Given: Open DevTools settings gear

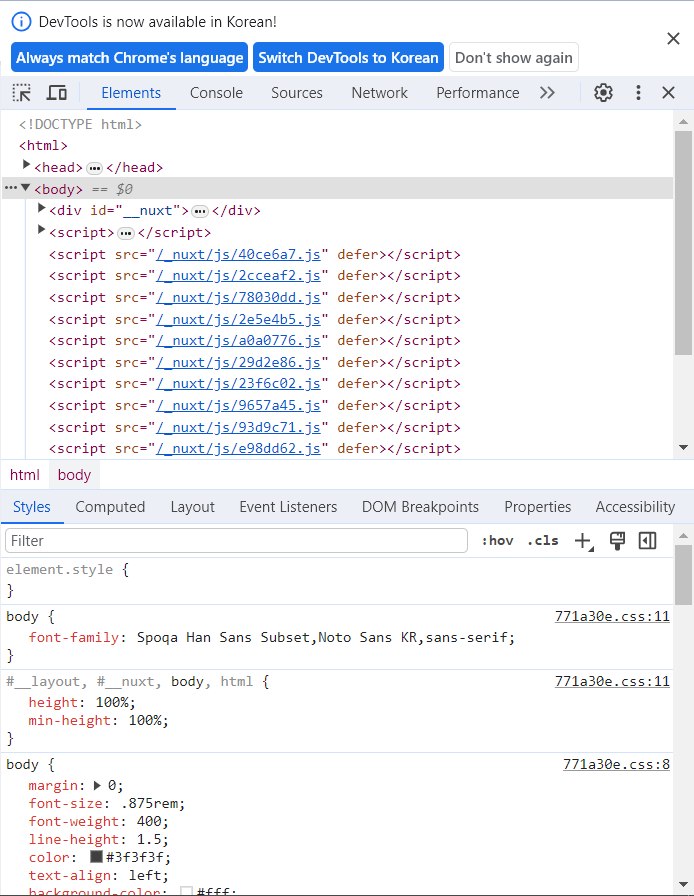Looking at the screenshot, I should tap(603, 93).
